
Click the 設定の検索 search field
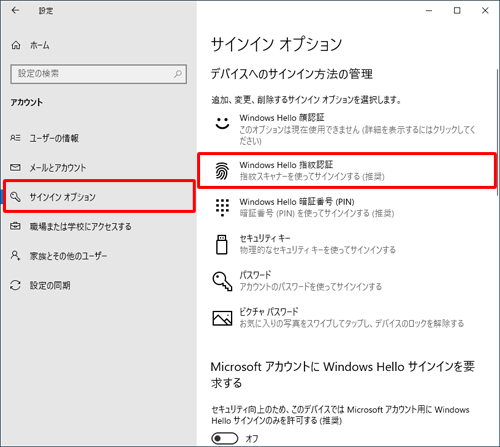99,74
